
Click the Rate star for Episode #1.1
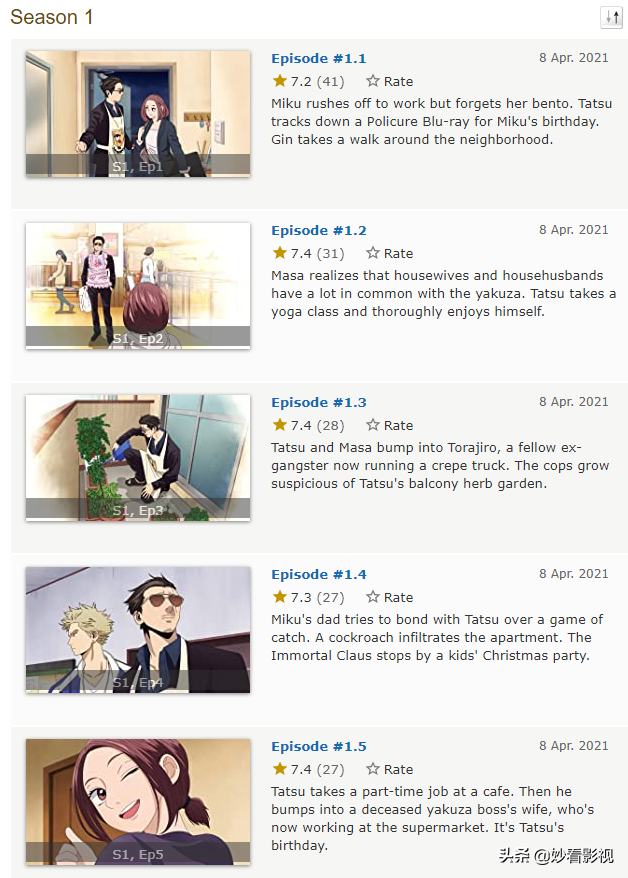pos(373,81)
